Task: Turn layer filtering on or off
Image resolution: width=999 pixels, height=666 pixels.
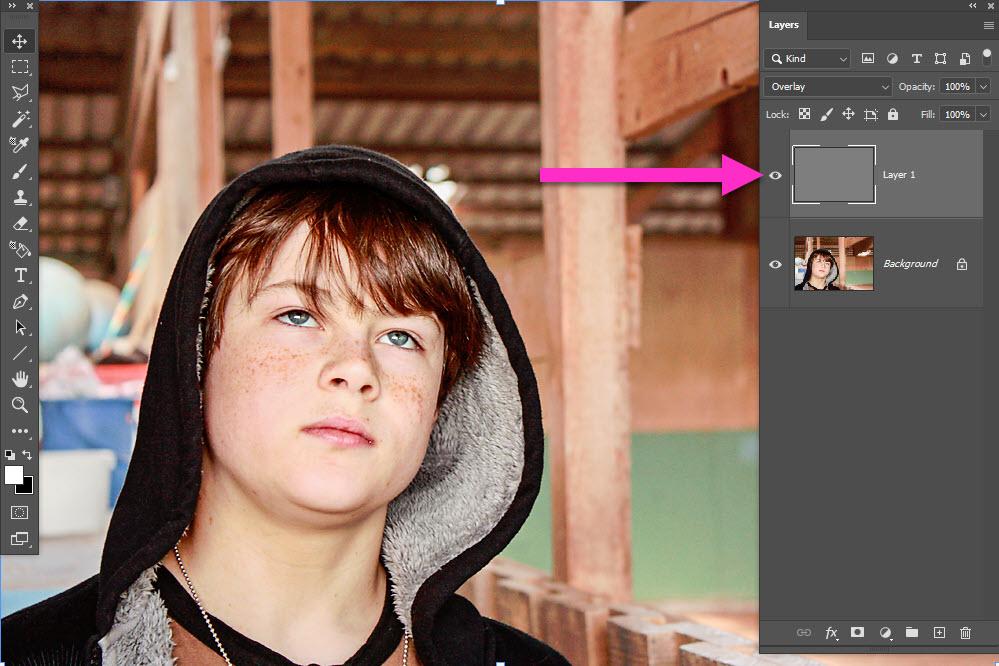Action: point(987,57)
